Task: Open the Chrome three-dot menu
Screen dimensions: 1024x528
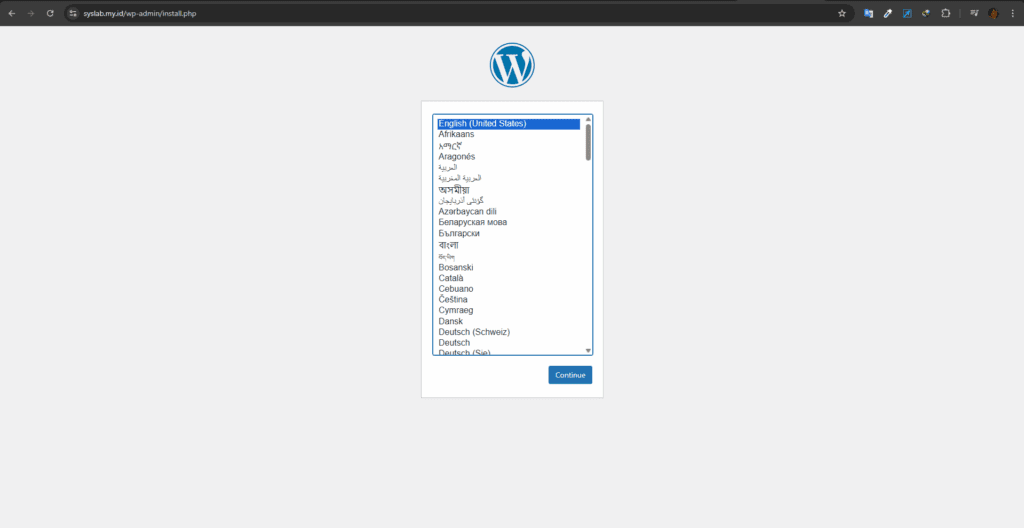Action: tap(1012, 13)
